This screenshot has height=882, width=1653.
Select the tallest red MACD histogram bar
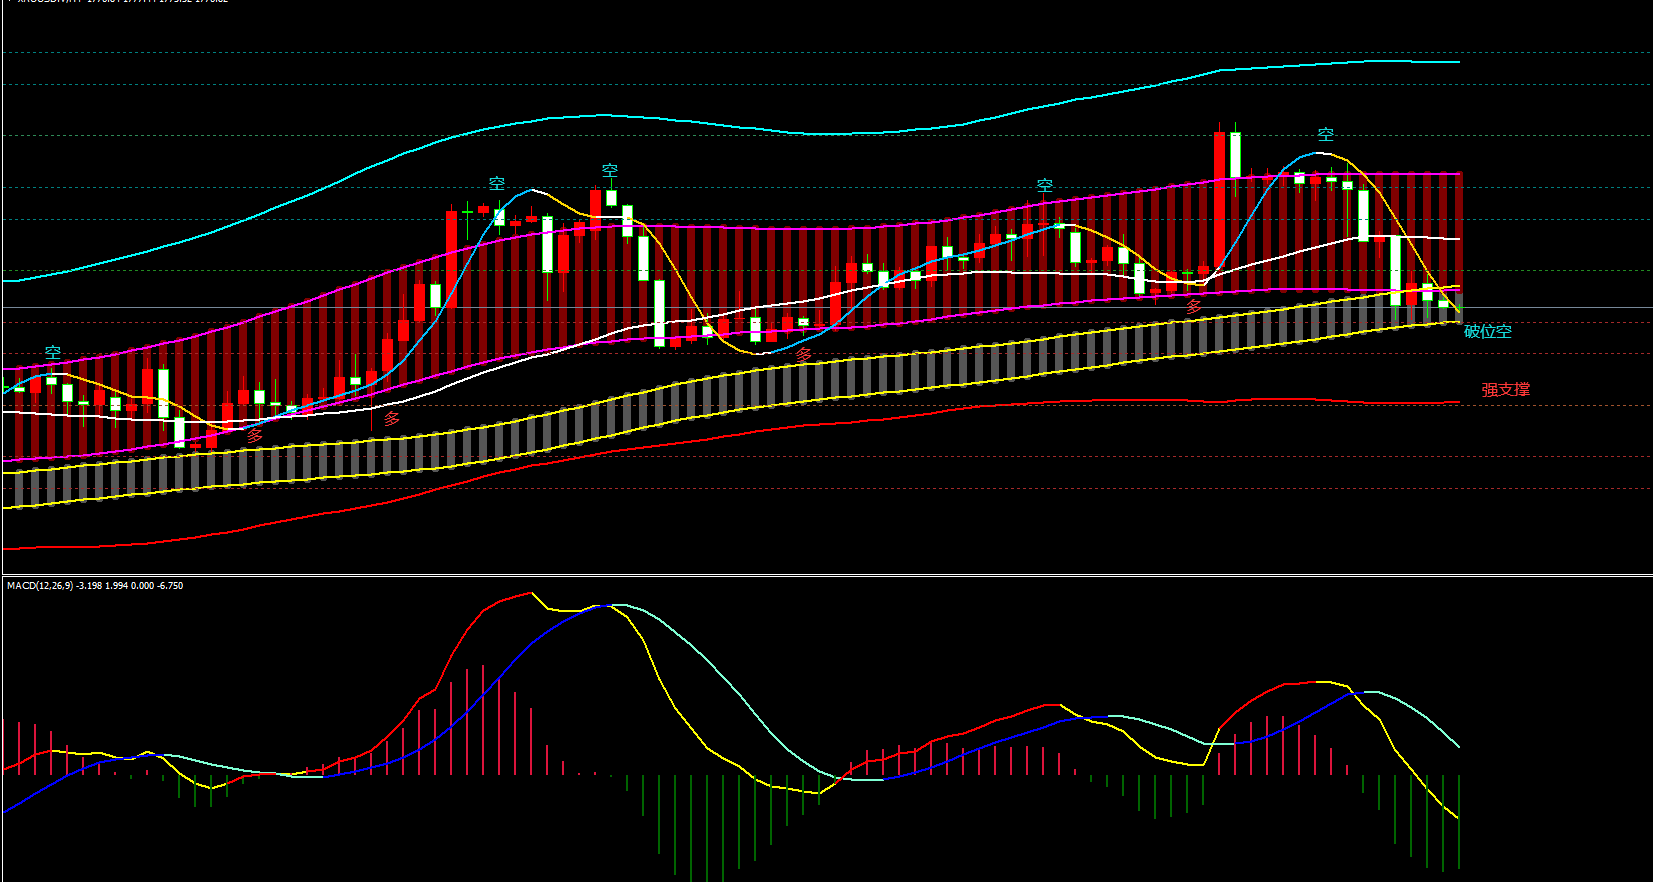(x=483, y=720)
